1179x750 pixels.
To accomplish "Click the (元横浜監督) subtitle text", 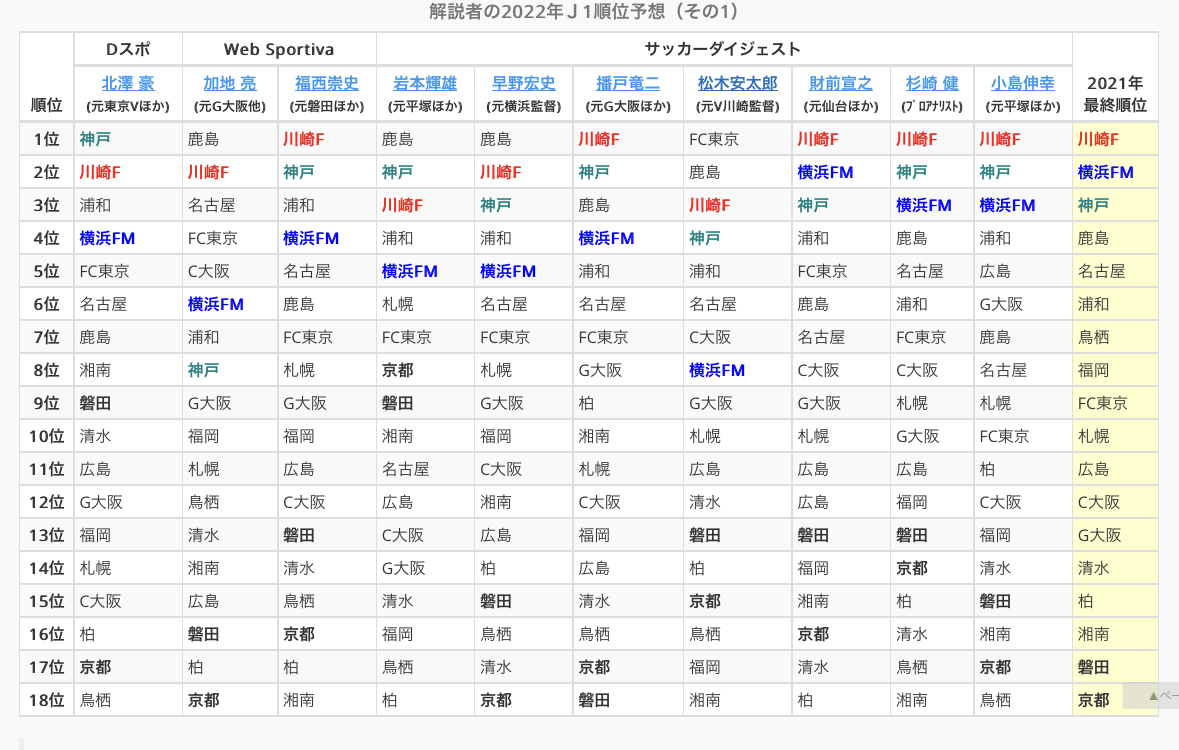I will [523, 107].
